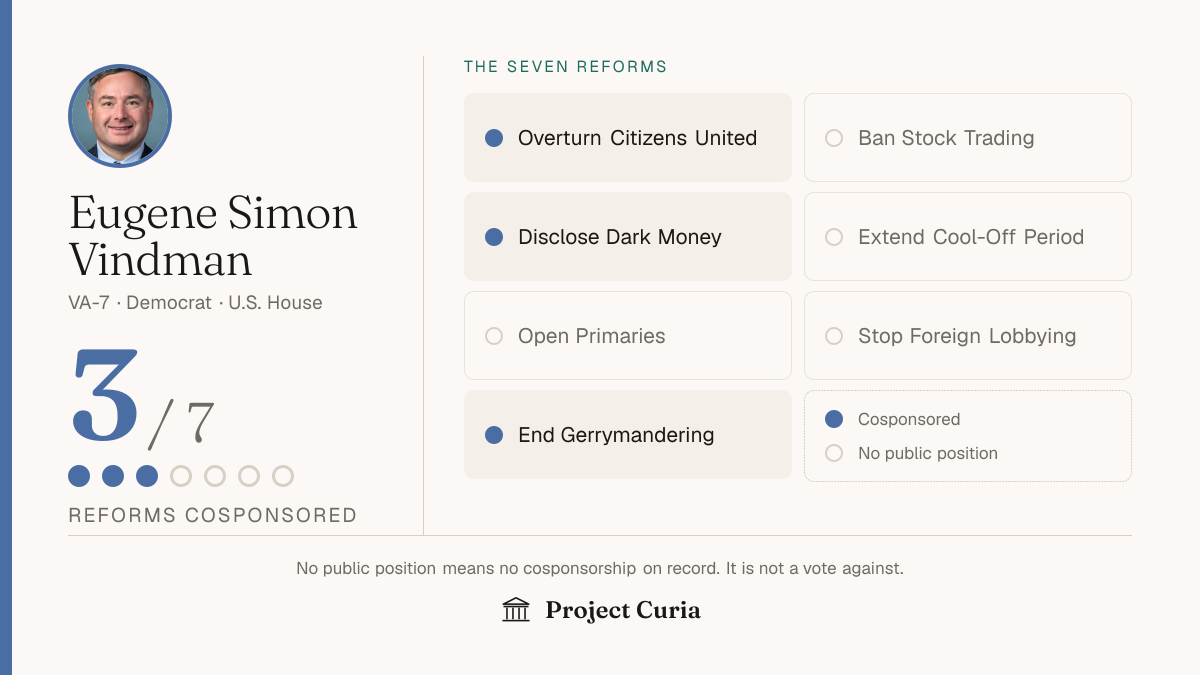The width and height of the screenshot is (1200, 675).
Task: Open the Ban Stock Trading card
Action: pos(968,138)
